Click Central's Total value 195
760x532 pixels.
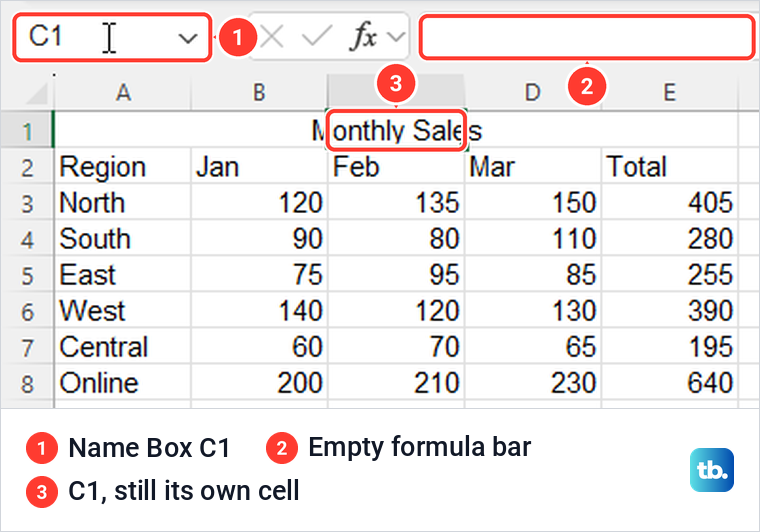669,346
